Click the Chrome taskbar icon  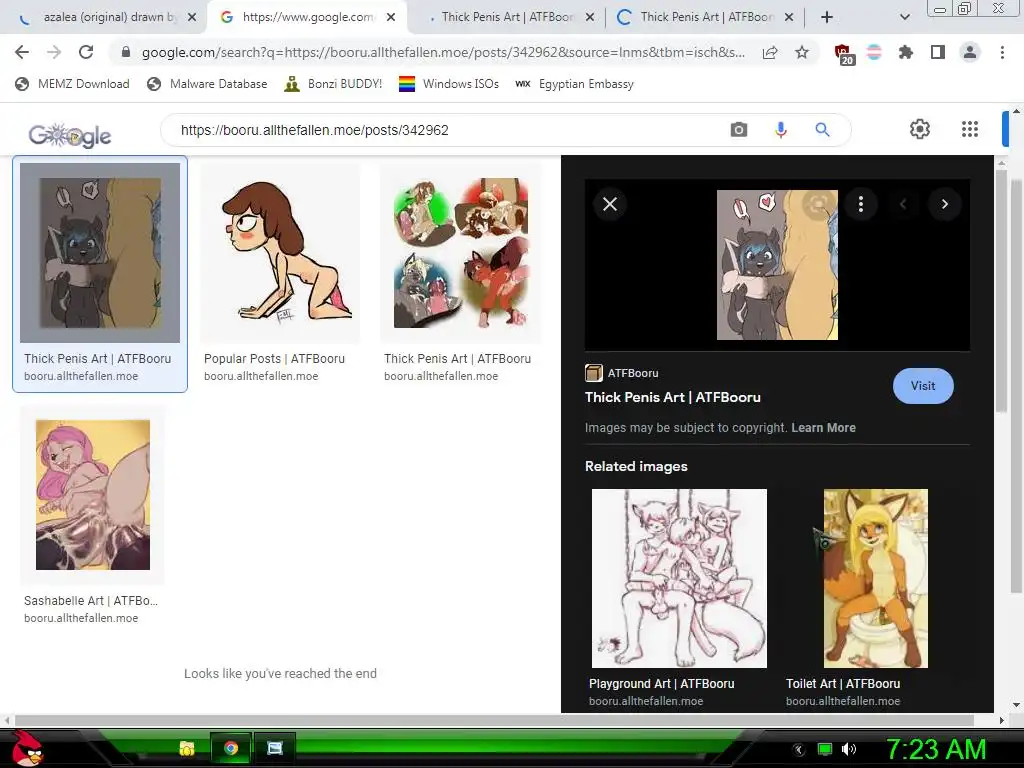[x=231, y=748]
